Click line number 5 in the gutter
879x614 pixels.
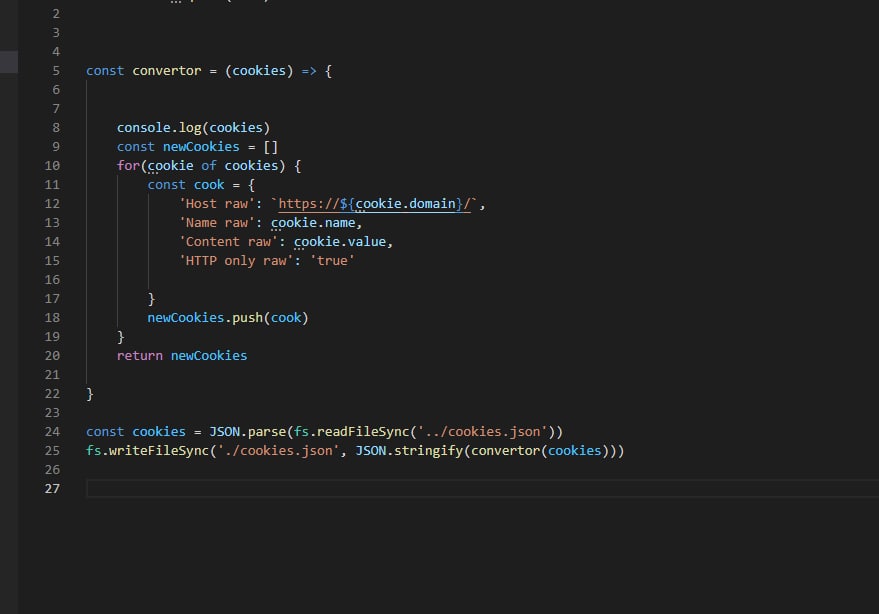(56, 71)
